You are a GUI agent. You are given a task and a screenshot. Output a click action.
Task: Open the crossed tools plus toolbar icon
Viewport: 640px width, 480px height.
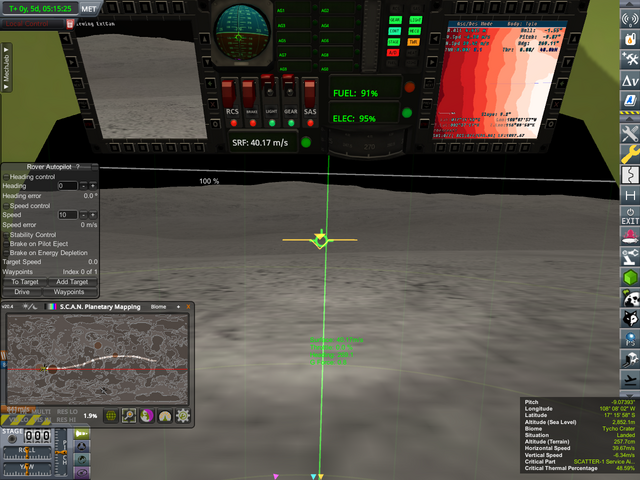point(630,59)
